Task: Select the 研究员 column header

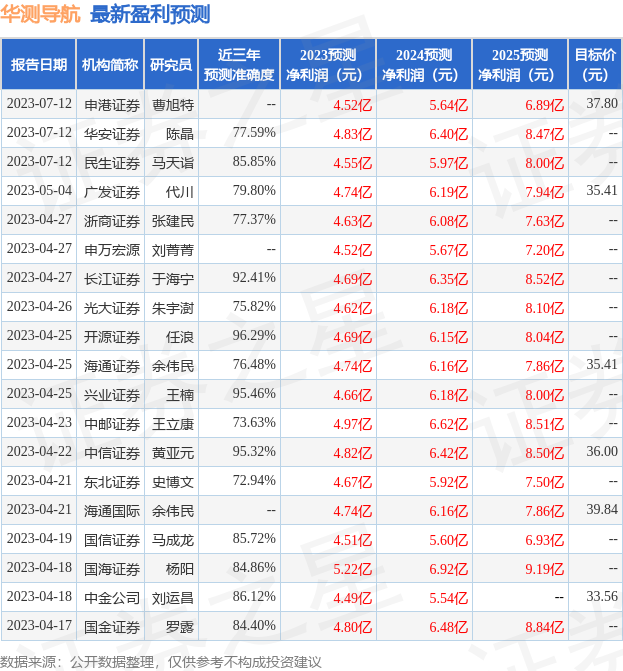Action: 171,65
